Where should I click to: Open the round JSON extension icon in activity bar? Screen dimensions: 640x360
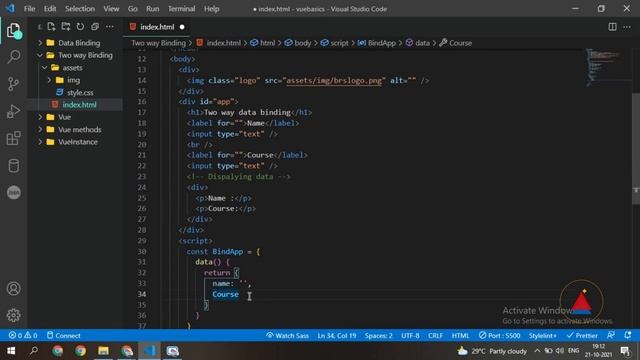(13, 192)
